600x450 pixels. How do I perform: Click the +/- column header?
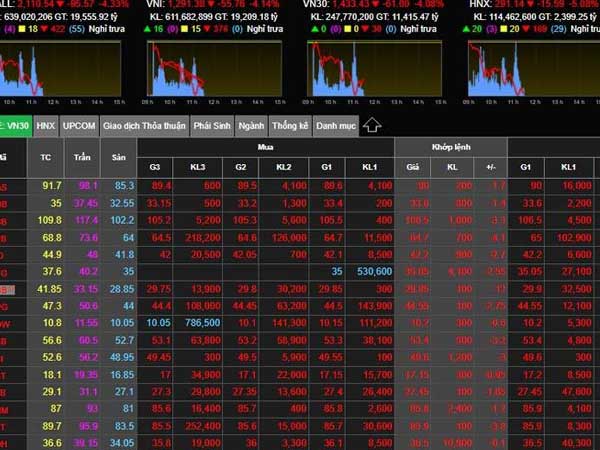[x=491, y=168]
